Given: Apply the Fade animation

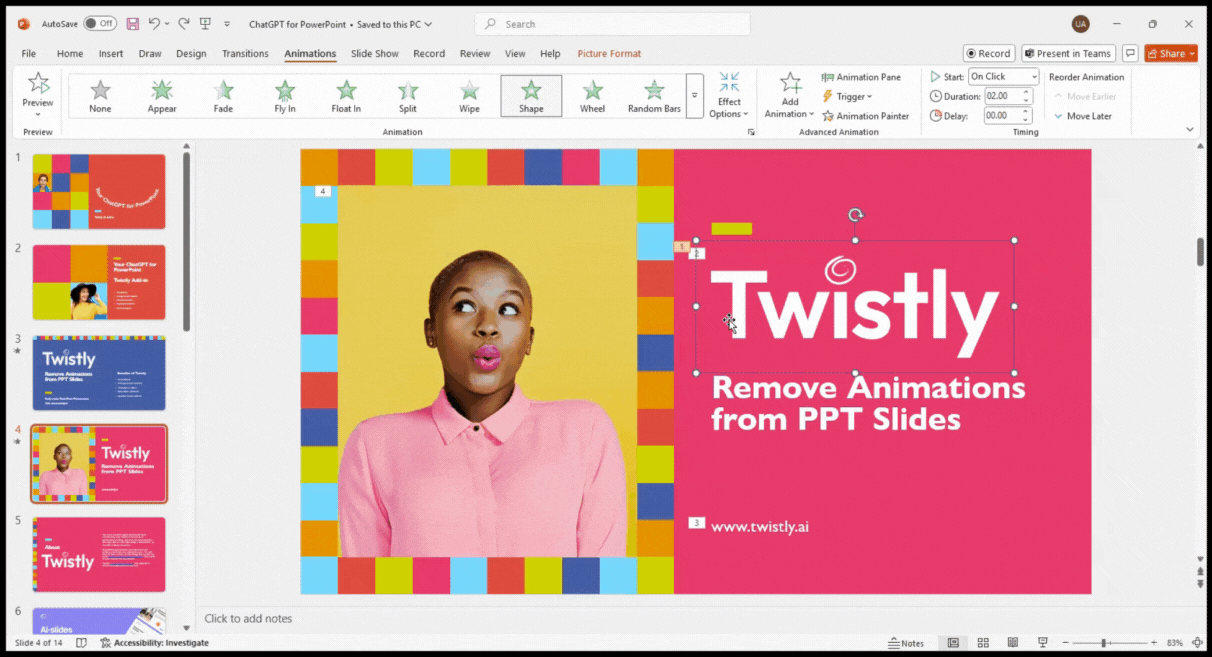Looking at the screenshot, I should pos(223,96).
